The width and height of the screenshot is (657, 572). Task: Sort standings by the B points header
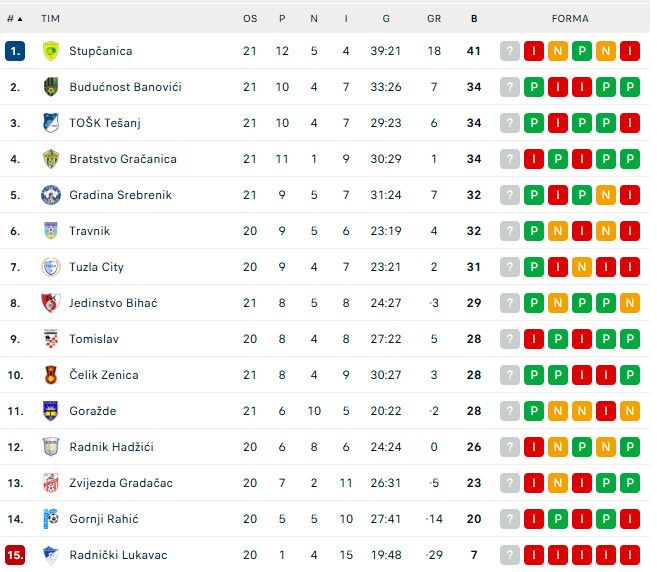[x=474, y=19]
